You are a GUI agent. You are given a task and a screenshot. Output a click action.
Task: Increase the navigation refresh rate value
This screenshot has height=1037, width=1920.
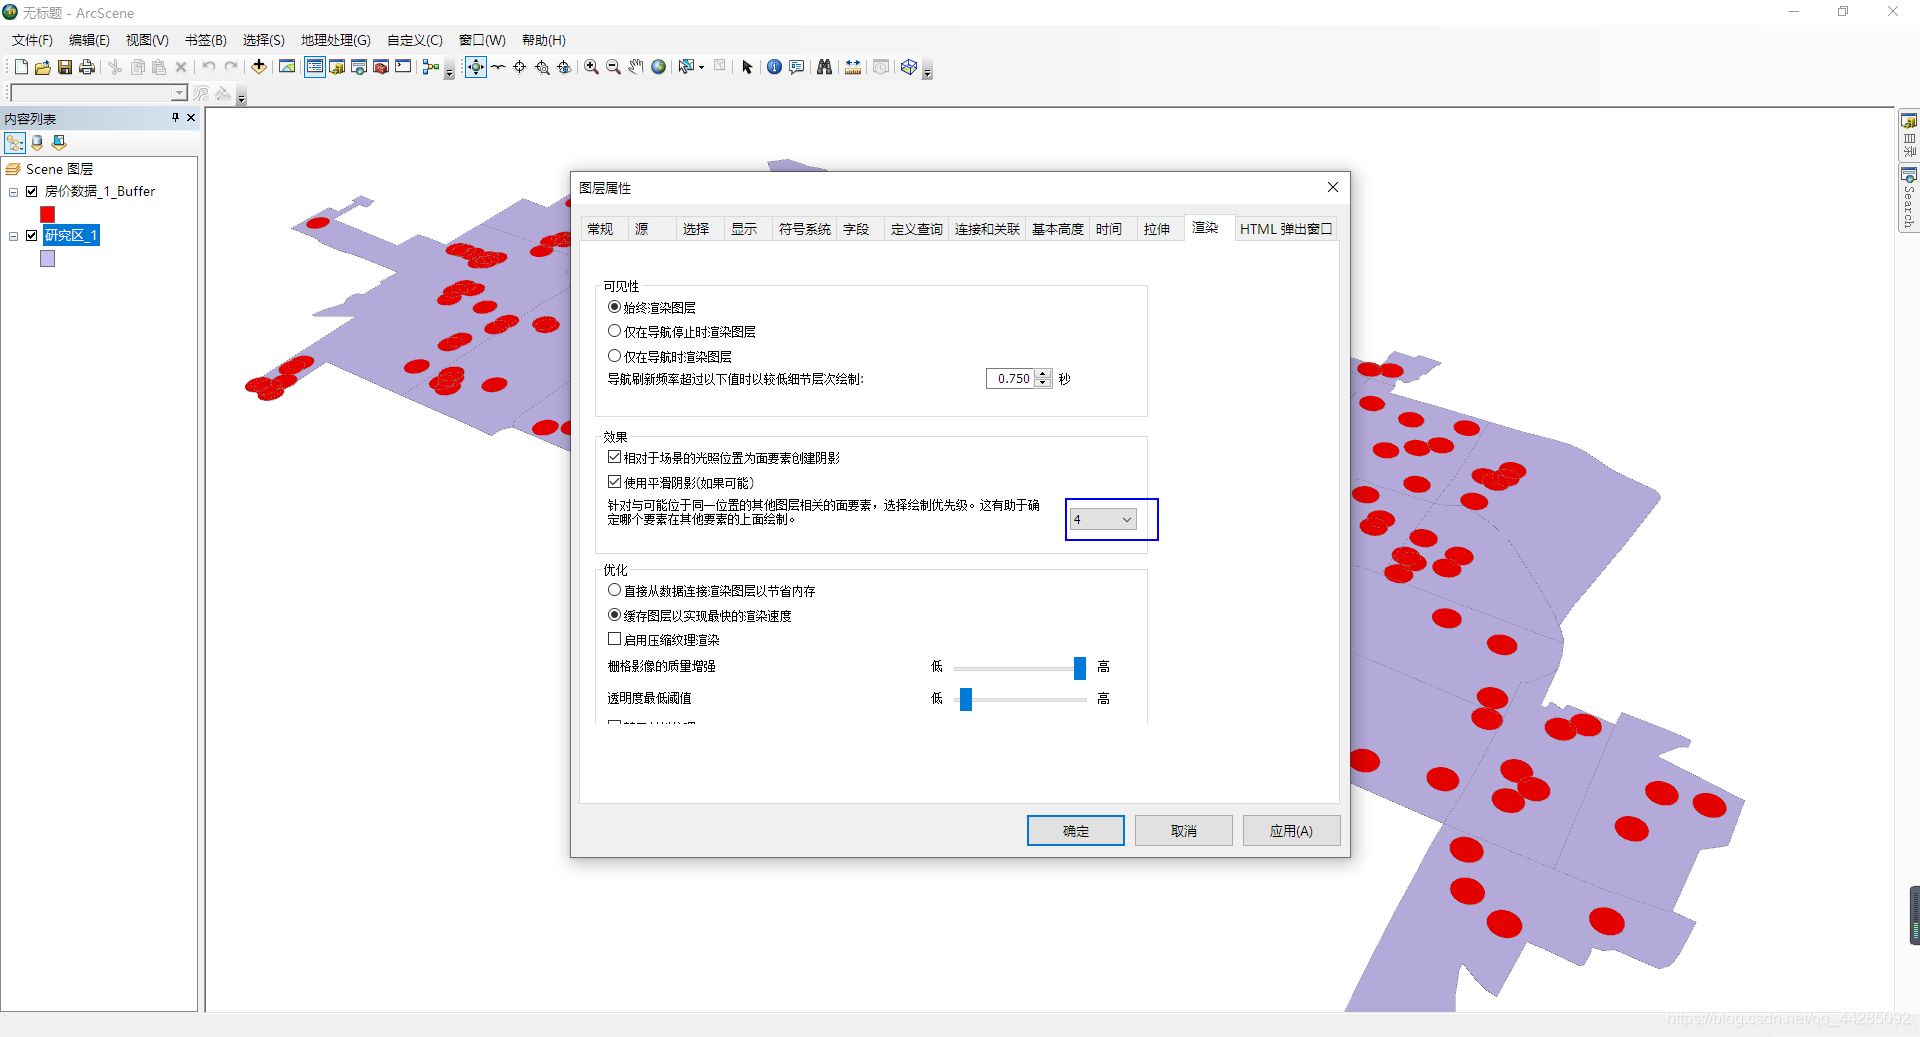click(x=1043, y=374)
